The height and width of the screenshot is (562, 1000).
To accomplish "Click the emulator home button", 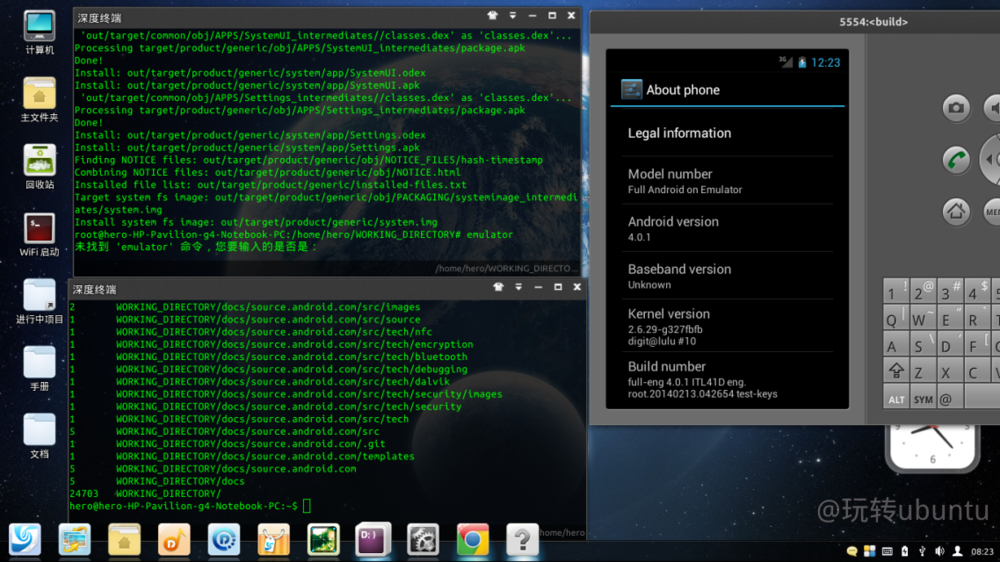I will [956, 211].
